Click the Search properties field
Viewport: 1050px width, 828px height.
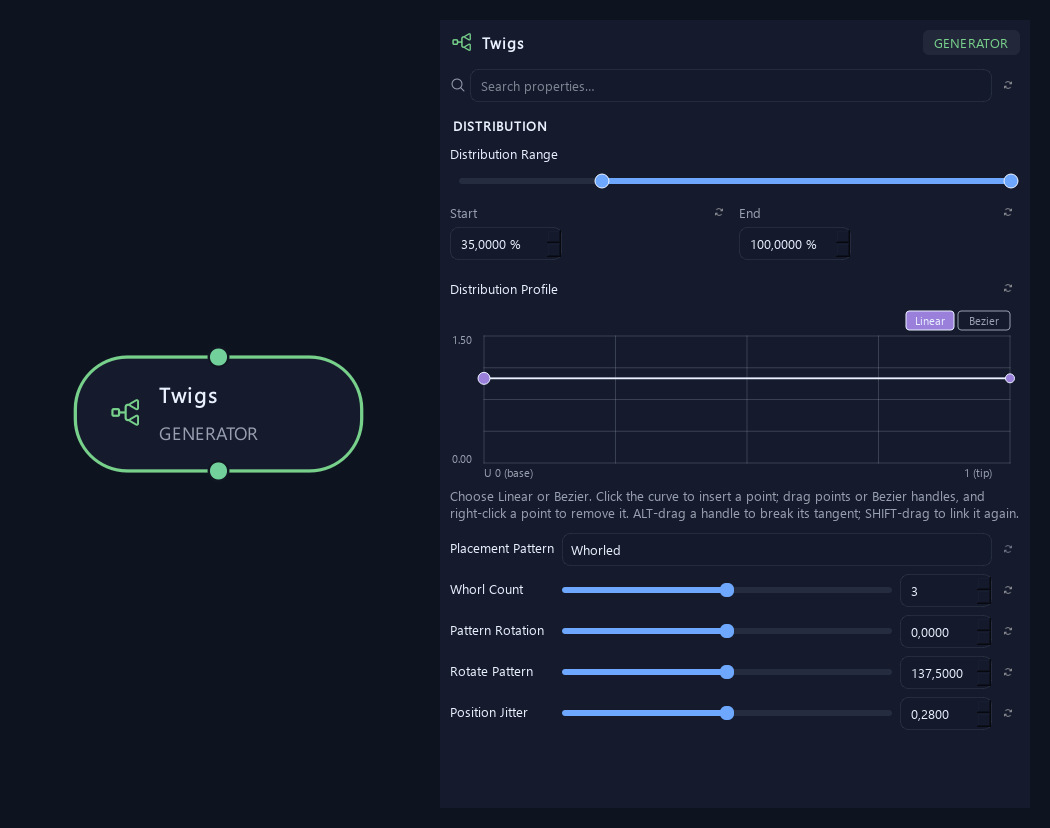tap(731, 86)
